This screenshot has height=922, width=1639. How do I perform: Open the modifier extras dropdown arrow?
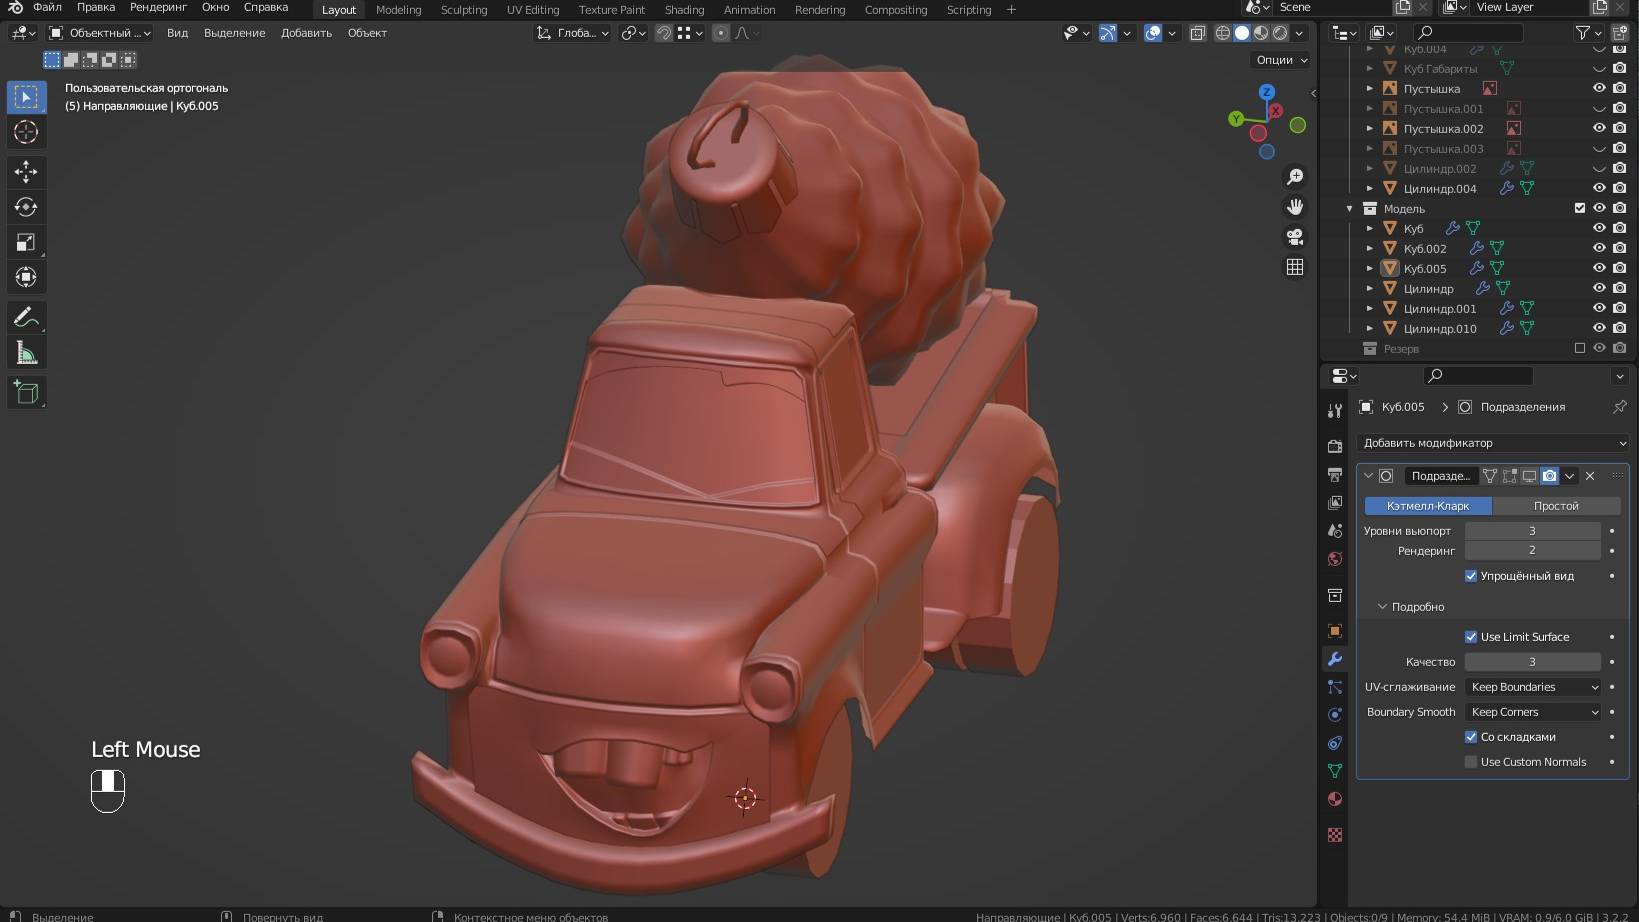[1570, 476]
